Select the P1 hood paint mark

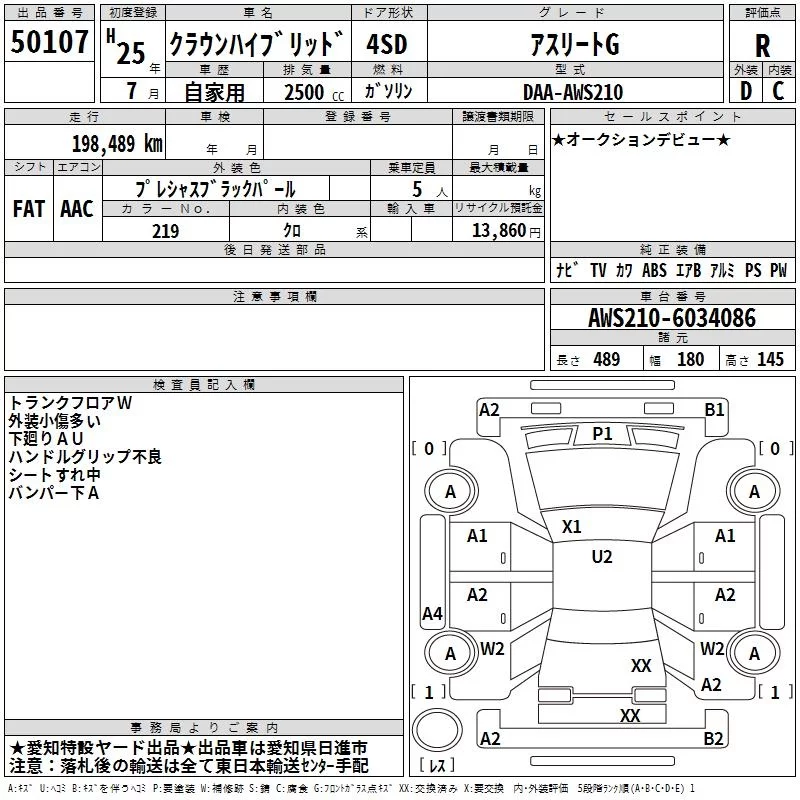602,434
